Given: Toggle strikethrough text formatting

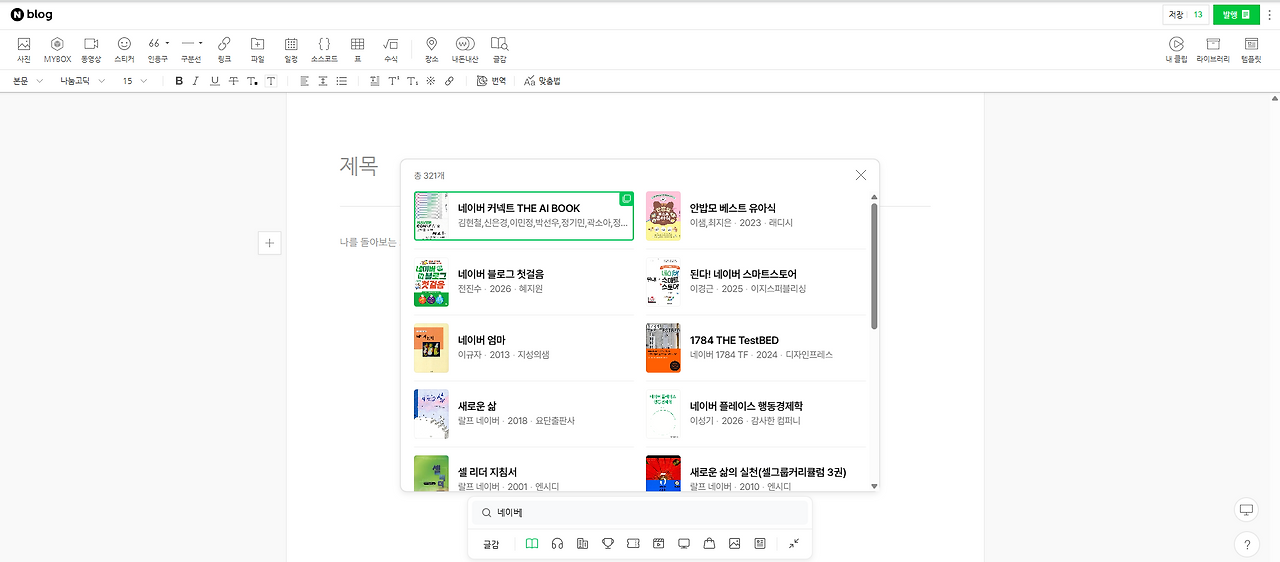Looking at the screenshot, I should point(233,81).
